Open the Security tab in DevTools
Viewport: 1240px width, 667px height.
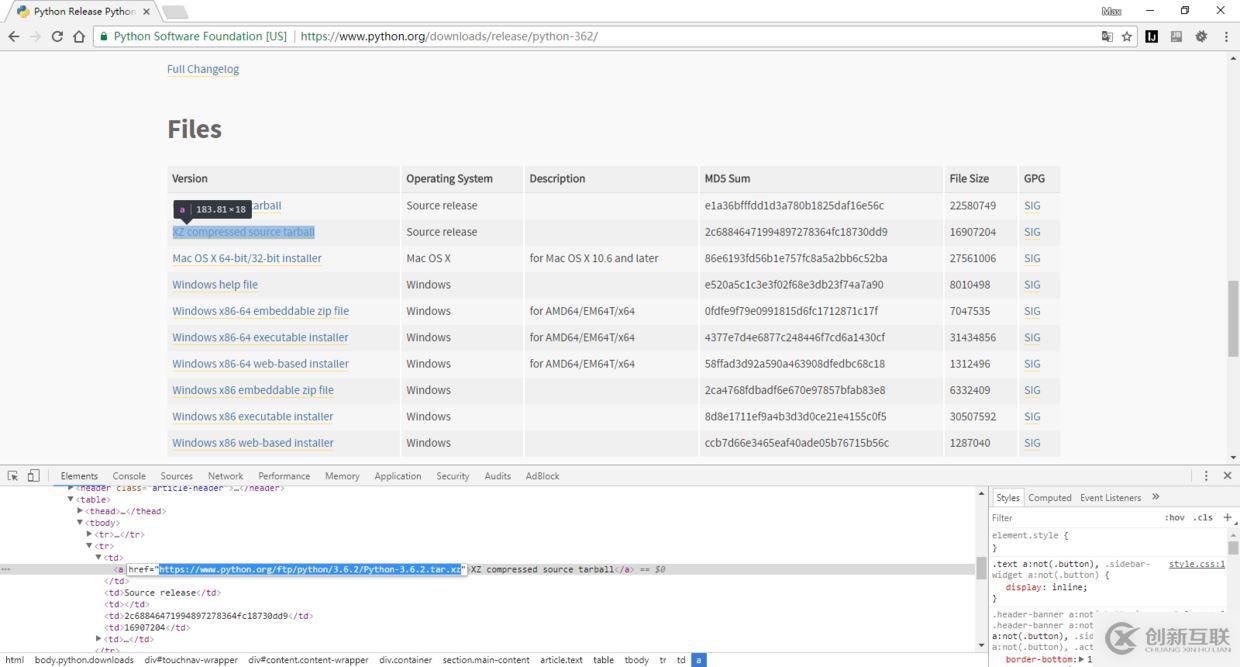[452, 476]
